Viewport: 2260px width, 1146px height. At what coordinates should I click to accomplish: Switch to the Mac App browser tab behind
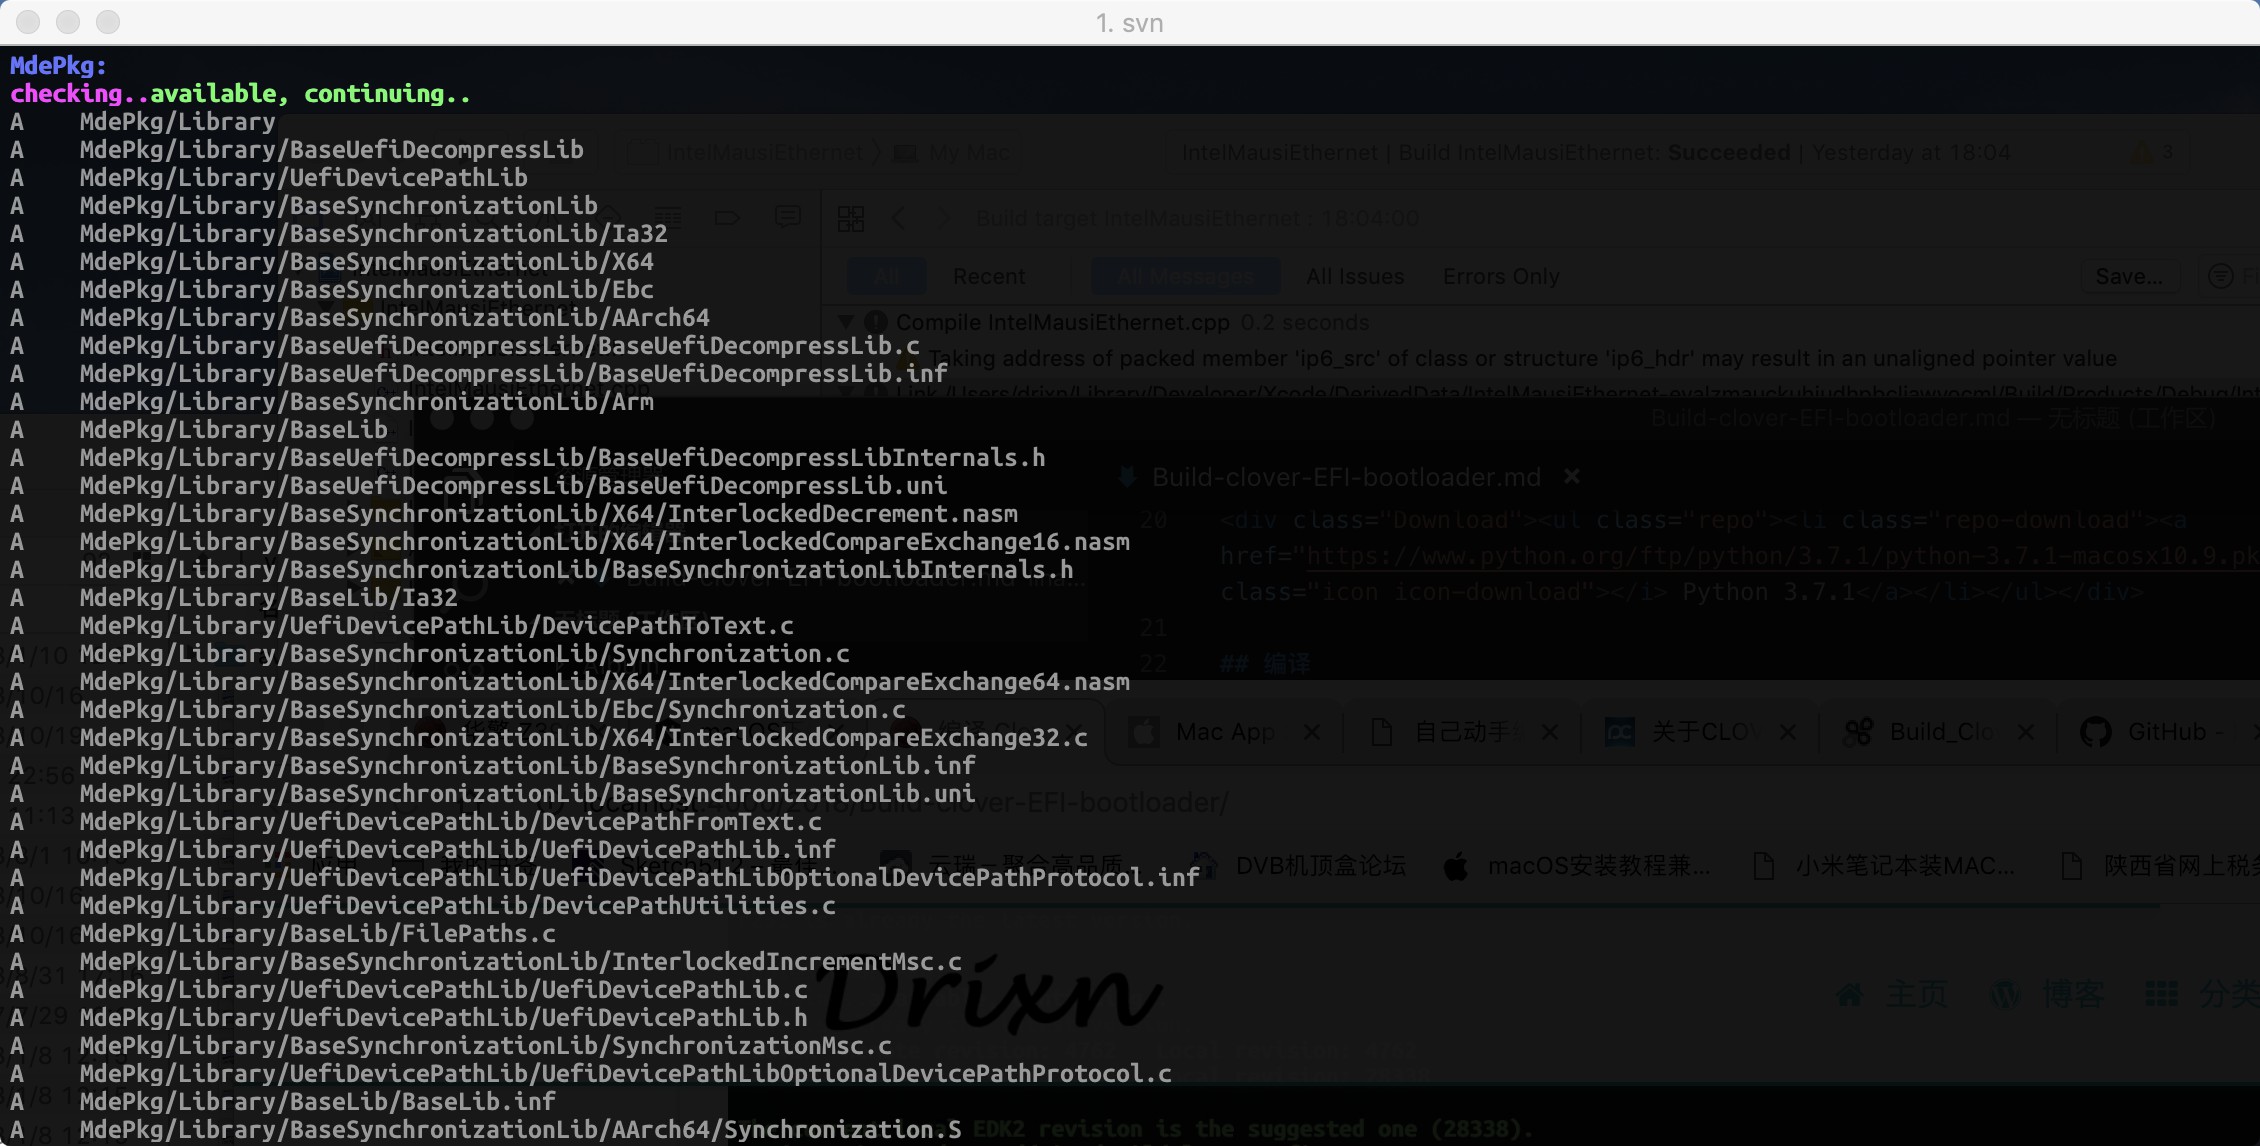tap(1225, 732)
